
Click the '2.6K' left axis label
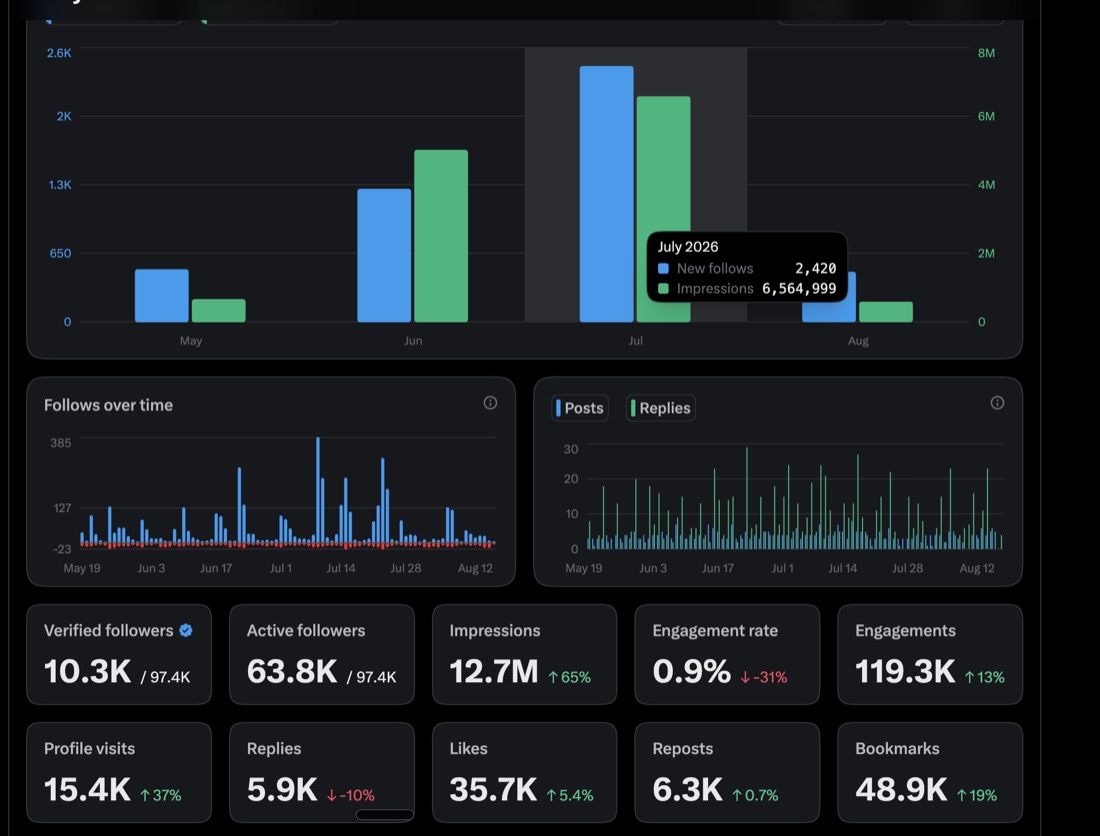pyautogui.click(x=59, y=53)
